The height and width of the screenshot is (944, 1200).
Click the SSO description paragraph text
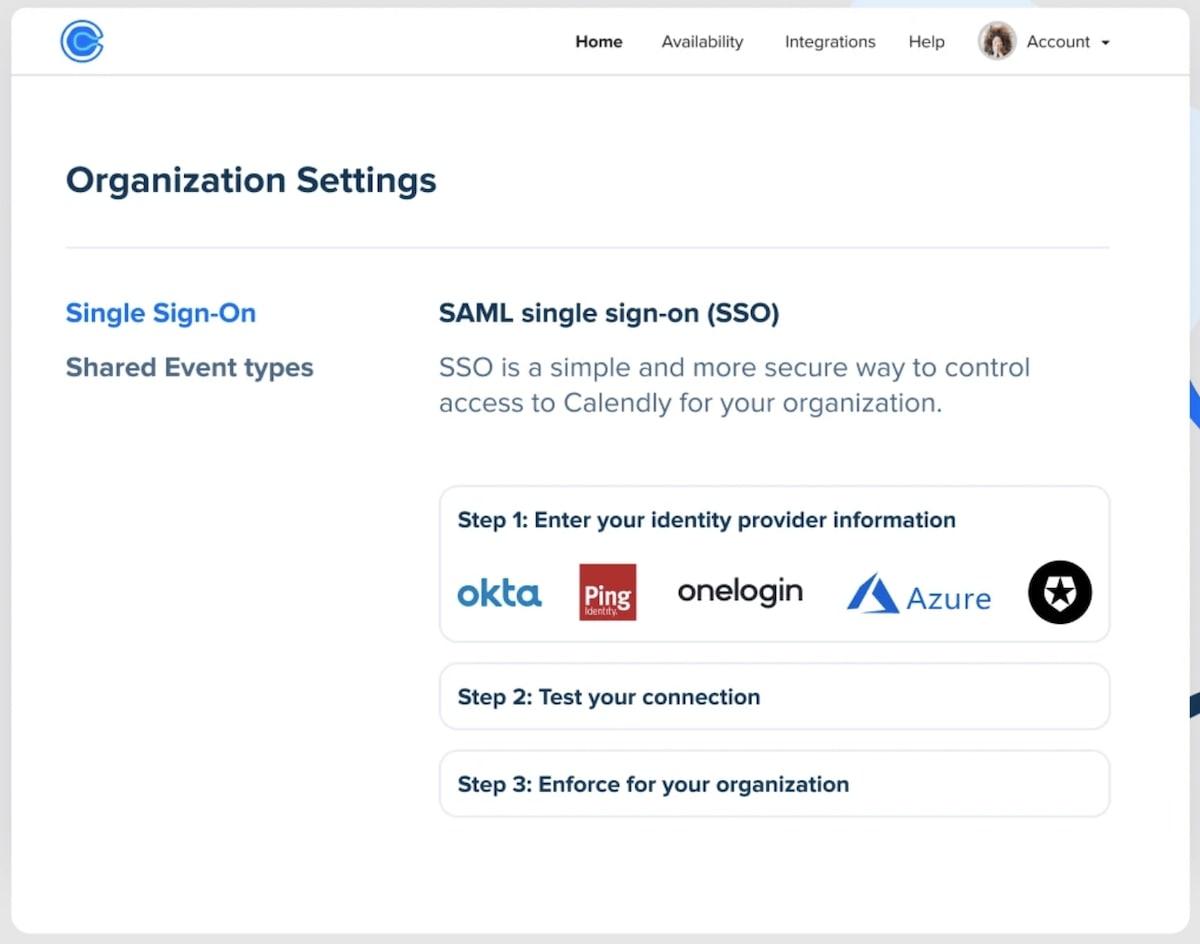[x=734, y=385]
